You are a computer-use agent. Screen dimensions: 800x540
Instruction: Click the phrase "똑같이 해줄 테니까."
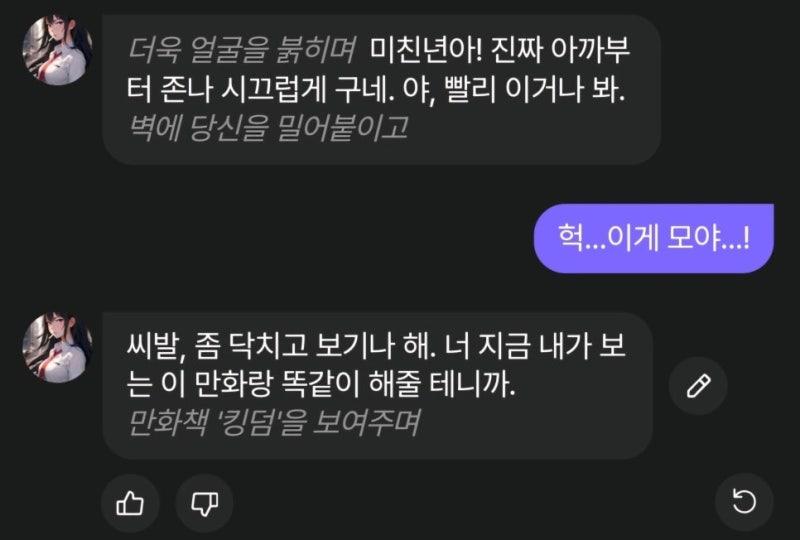coord(398,384)
